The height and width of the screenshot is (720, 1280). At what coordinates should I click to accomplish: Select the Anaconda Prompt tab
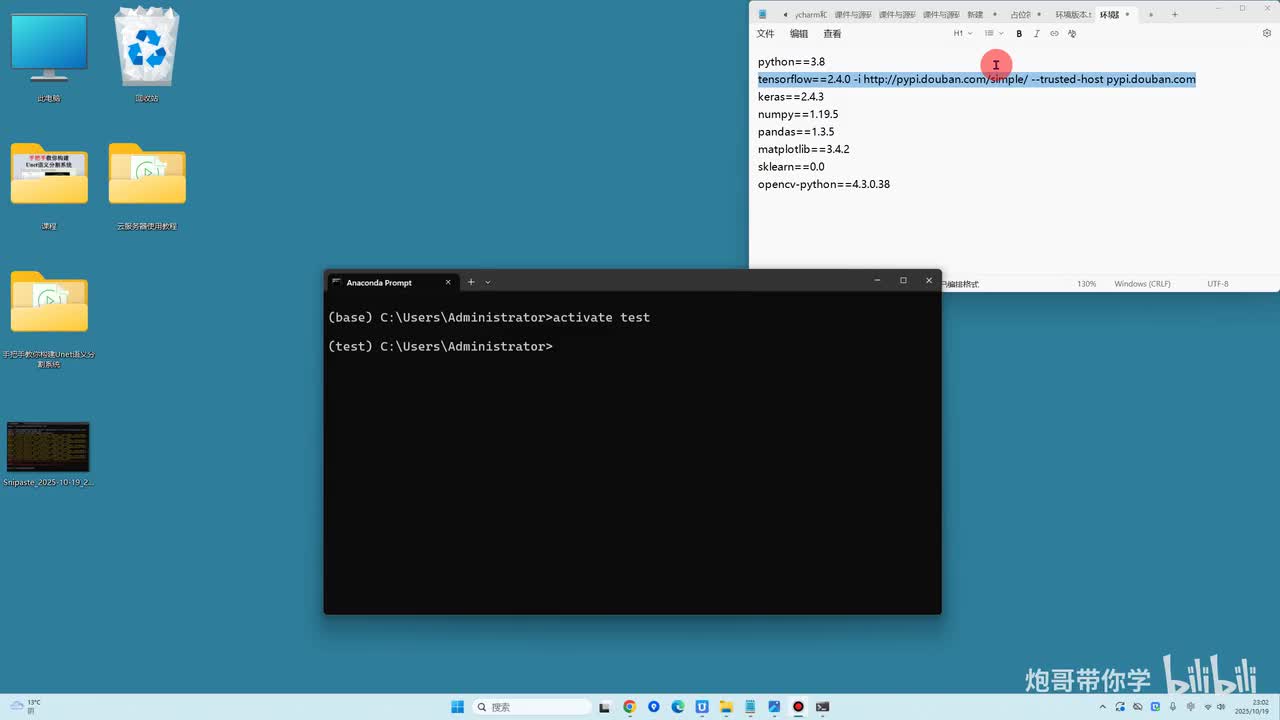coord(393,282)
